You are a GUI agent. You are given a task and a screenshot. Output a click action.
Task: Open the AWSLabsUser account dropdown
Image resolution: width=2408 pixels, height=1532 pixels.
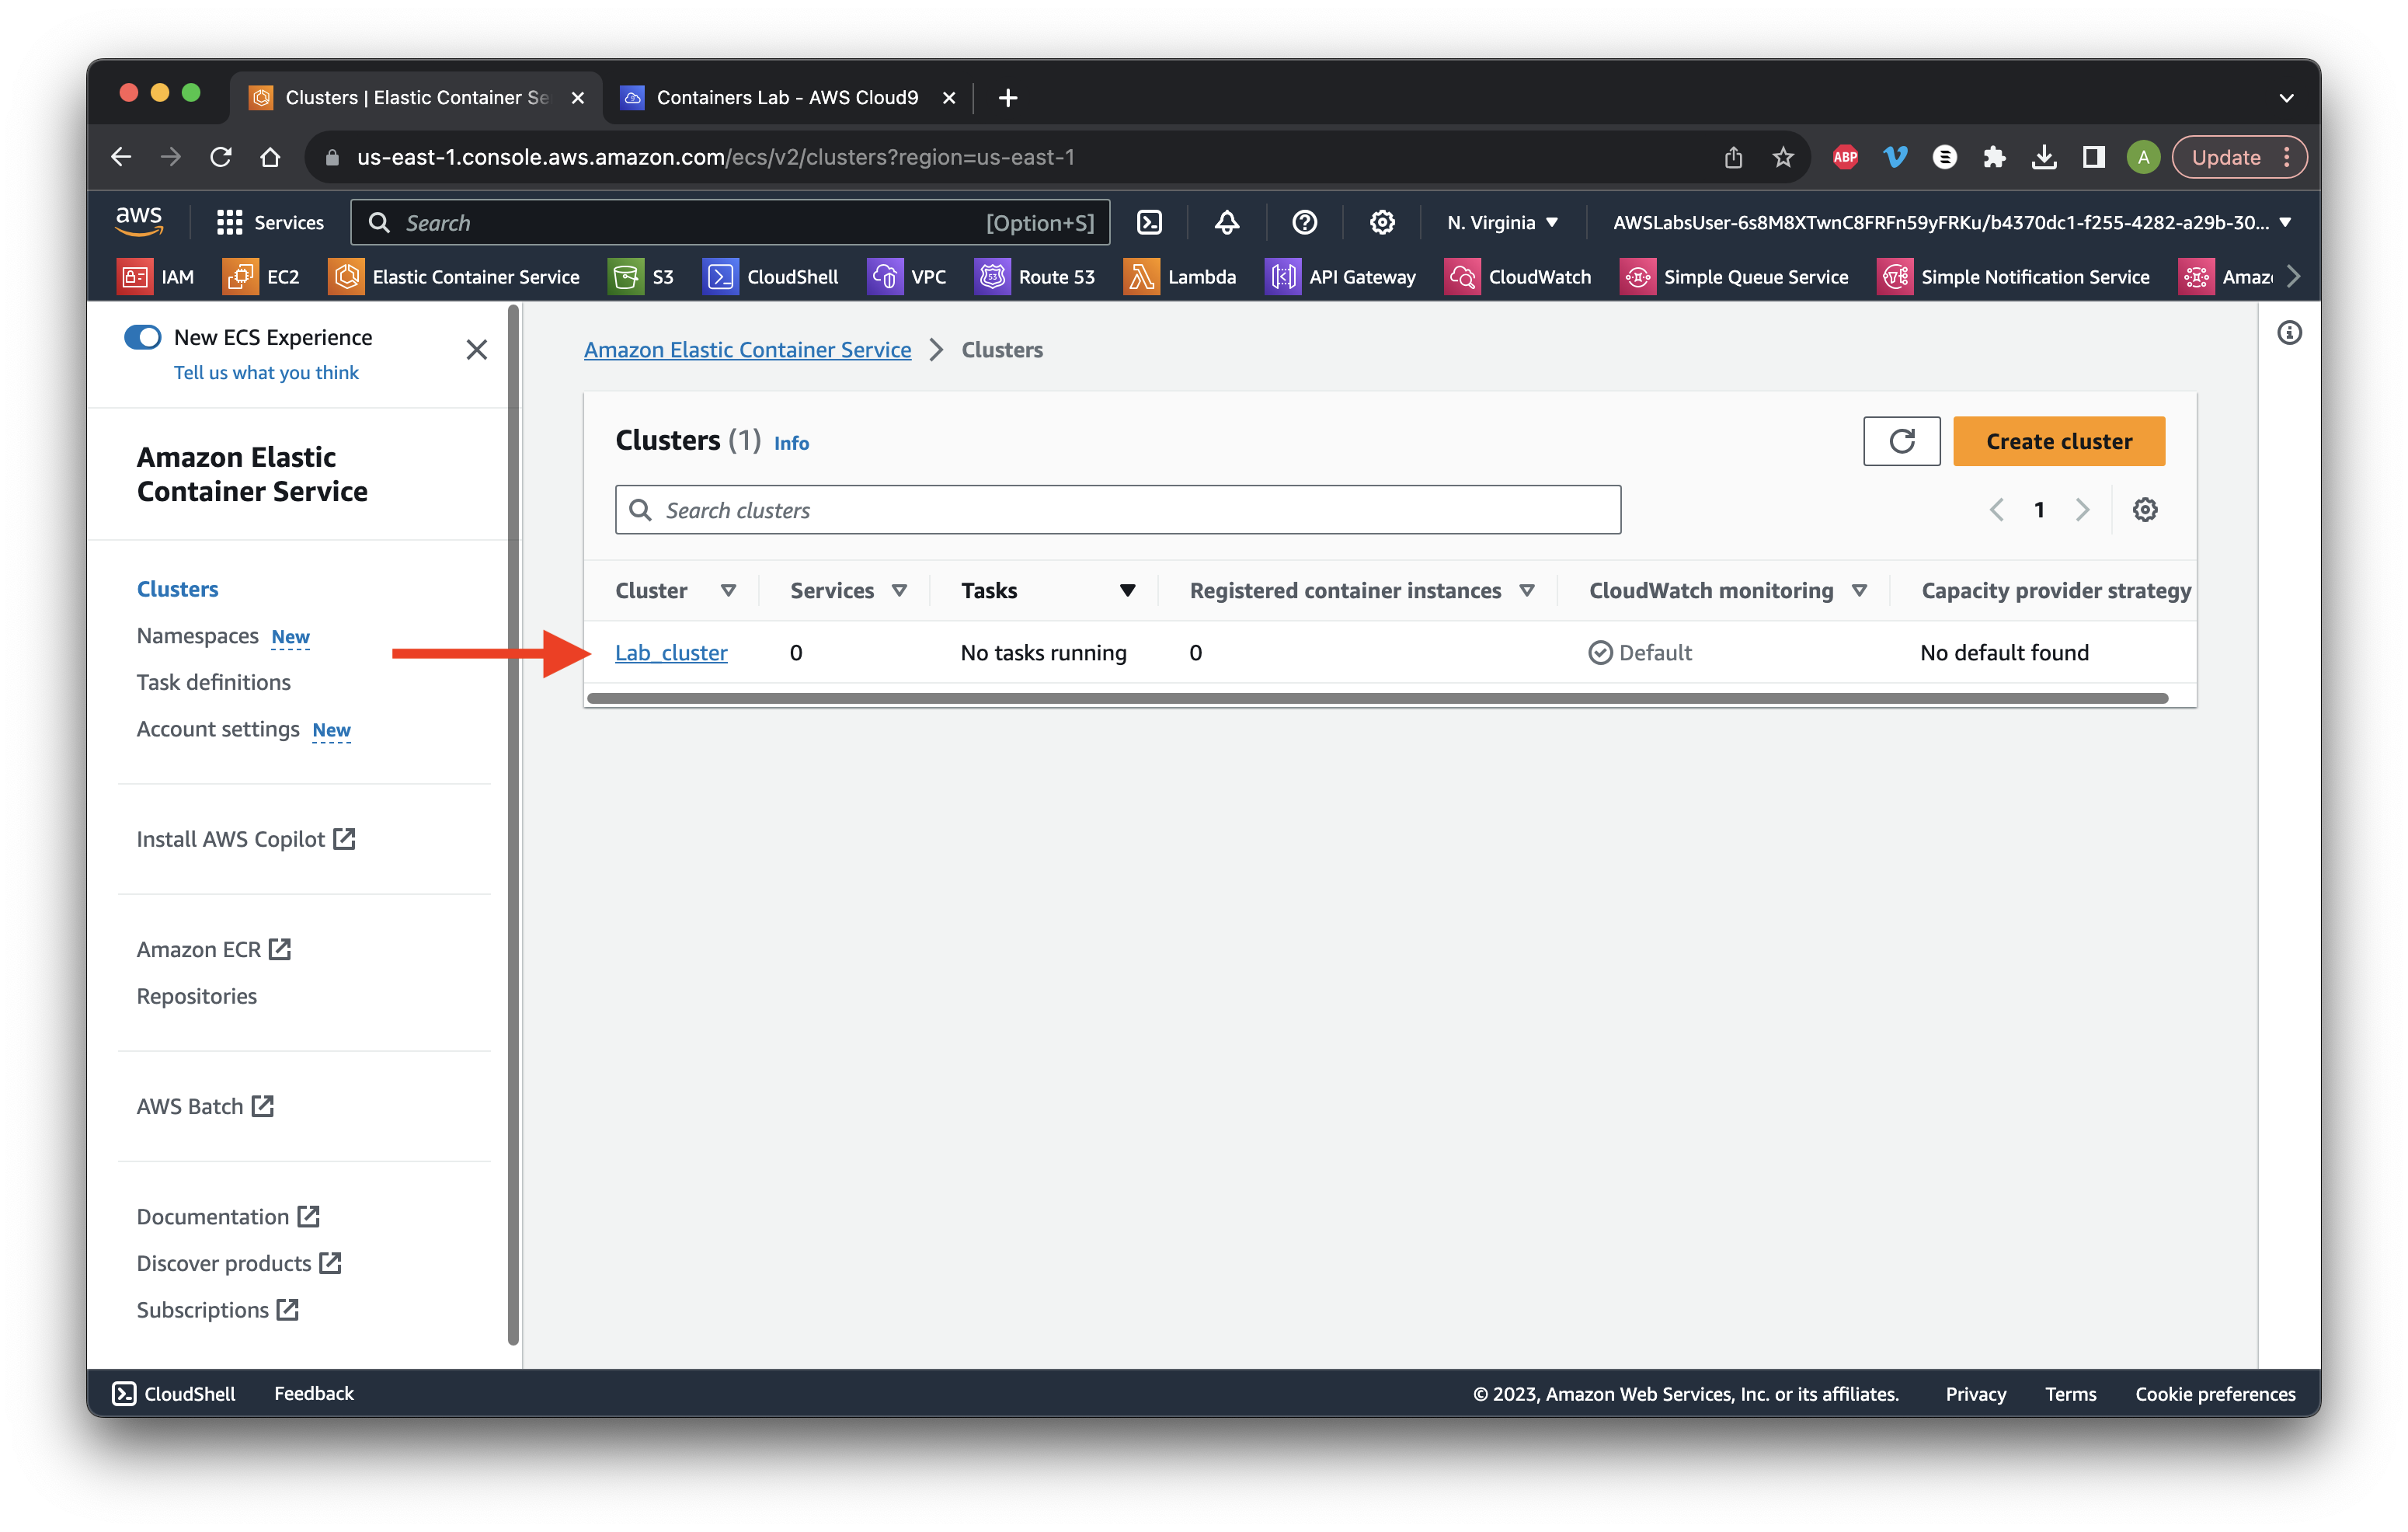(1951, 222)
